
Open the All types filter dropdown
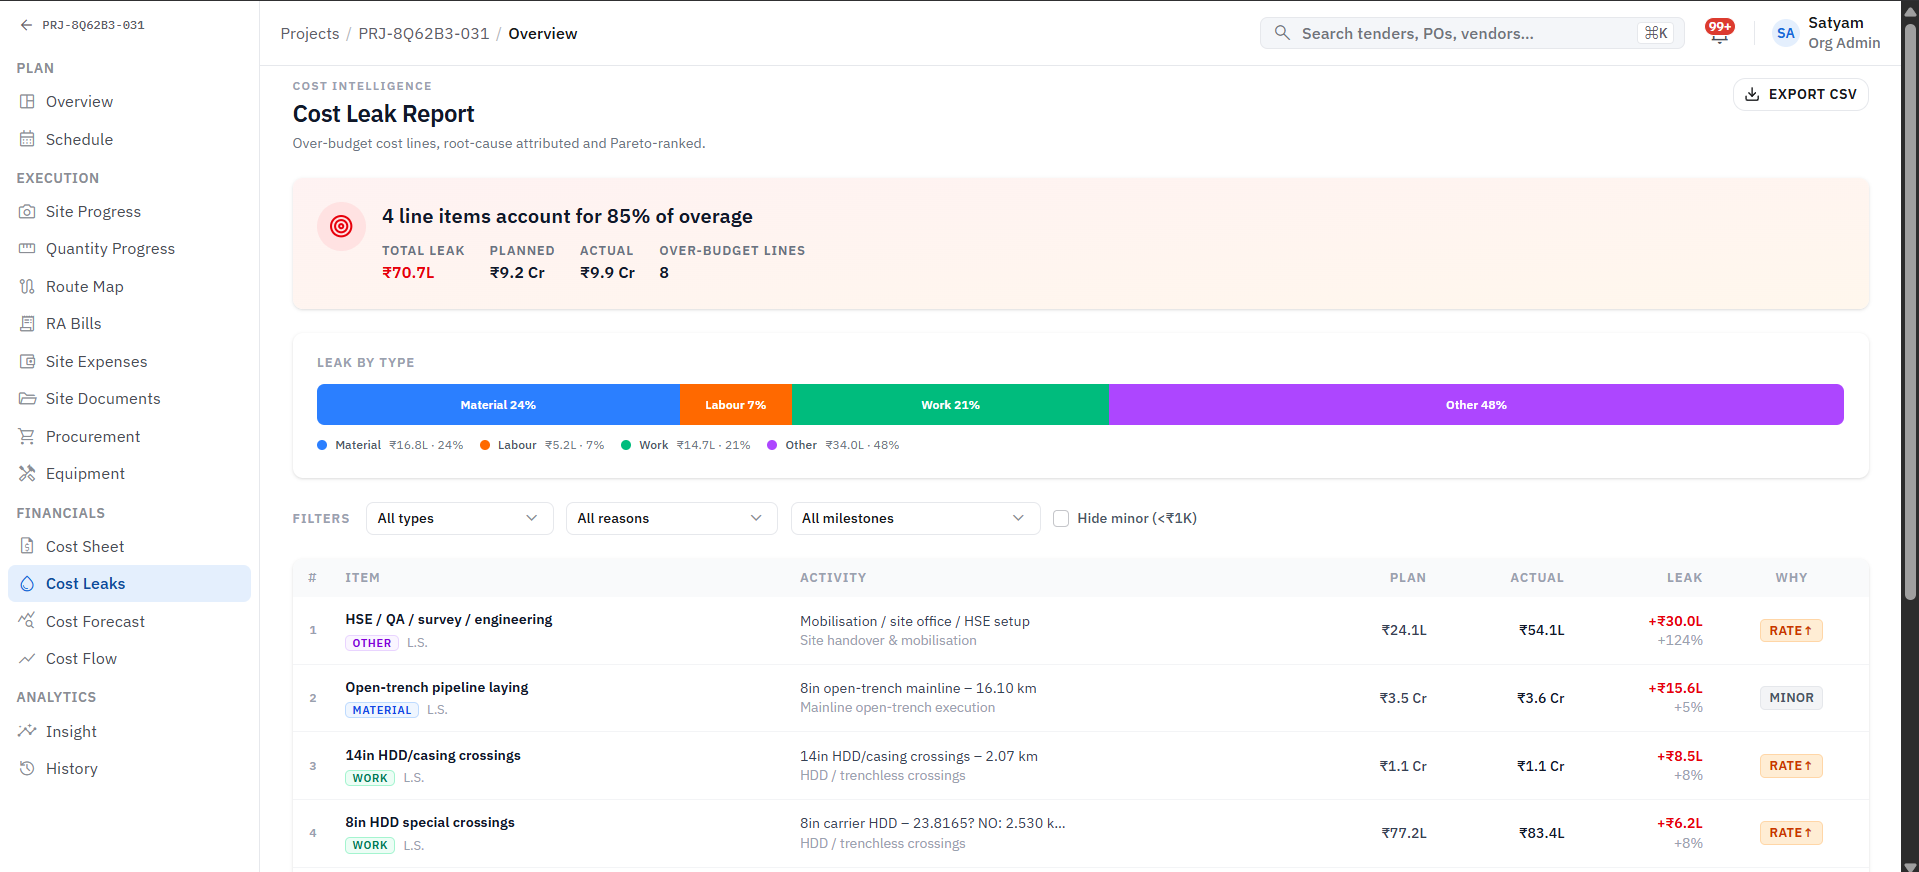459,519
